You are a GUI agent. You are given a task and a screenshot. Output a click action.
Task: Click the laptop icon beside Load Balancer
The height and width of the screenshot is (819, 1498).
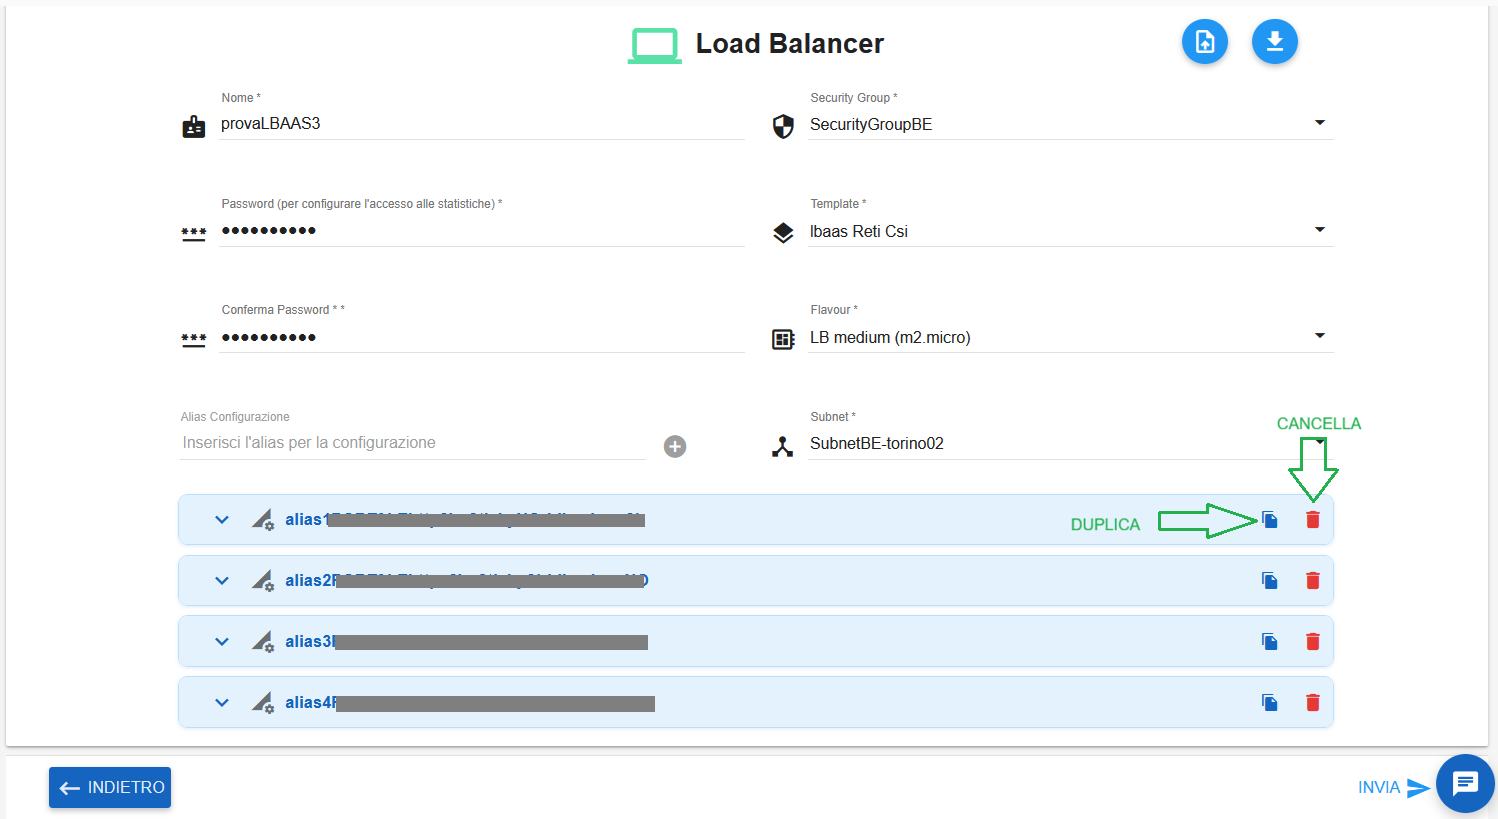[655, 45]
